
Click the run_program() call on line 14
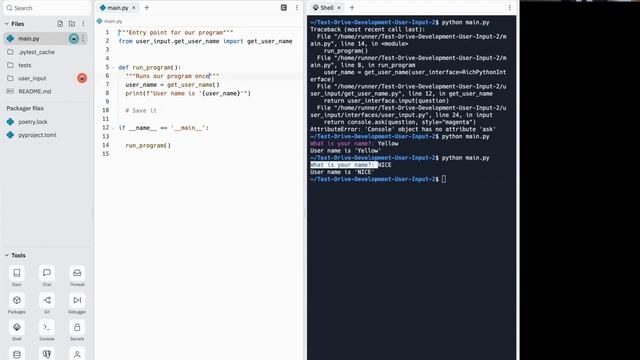pyautogui.click(x=148, y=145)
